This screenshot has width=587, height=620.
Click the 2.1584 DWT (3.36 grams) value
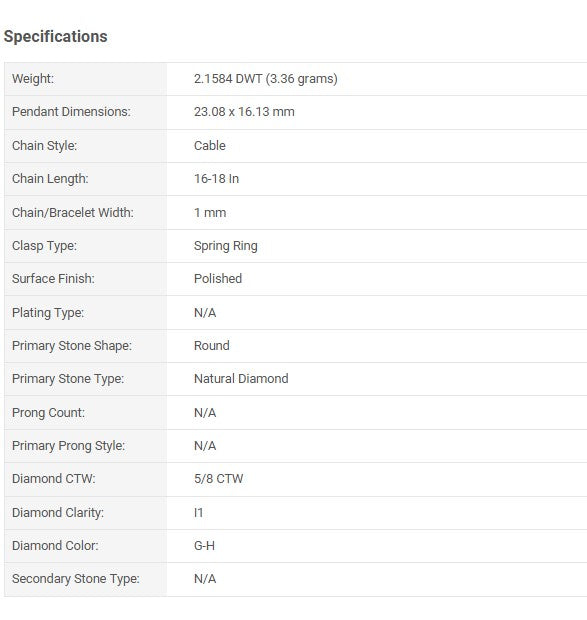(x=266, y=79)
